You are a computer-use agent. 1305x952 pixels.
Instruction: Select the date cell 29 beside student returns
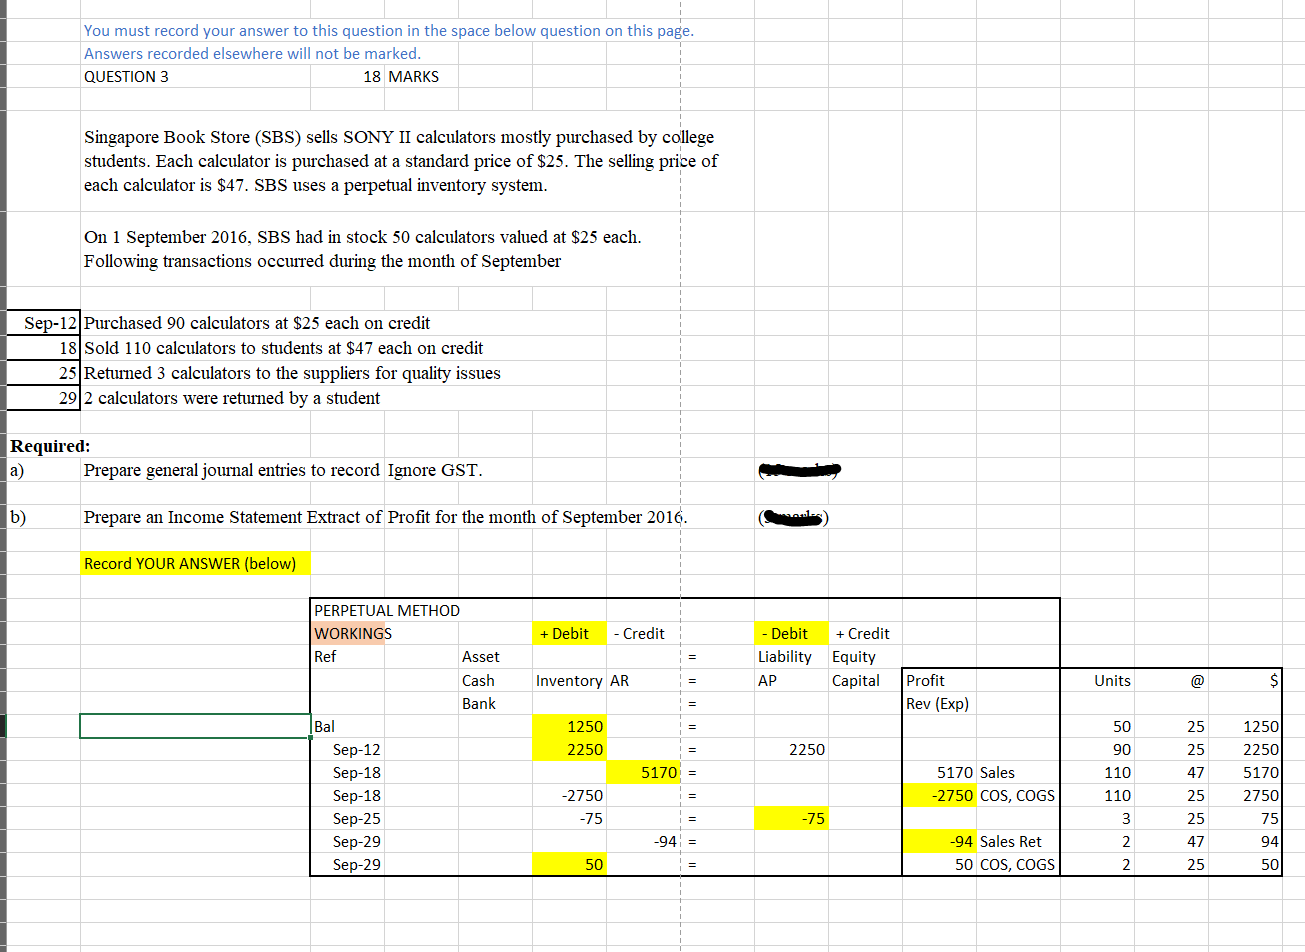43,398
